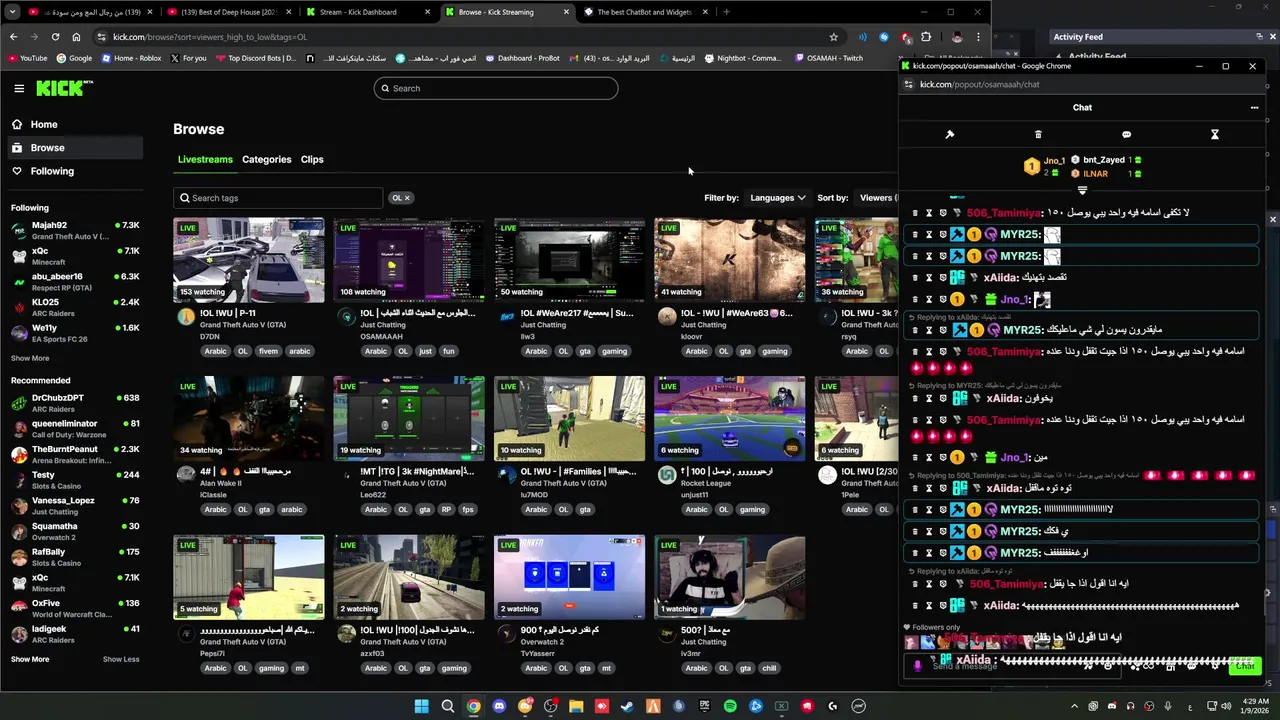Open KLO25 channel in Following list
Screen dimensions: 1280x720
tap(75, 307)
